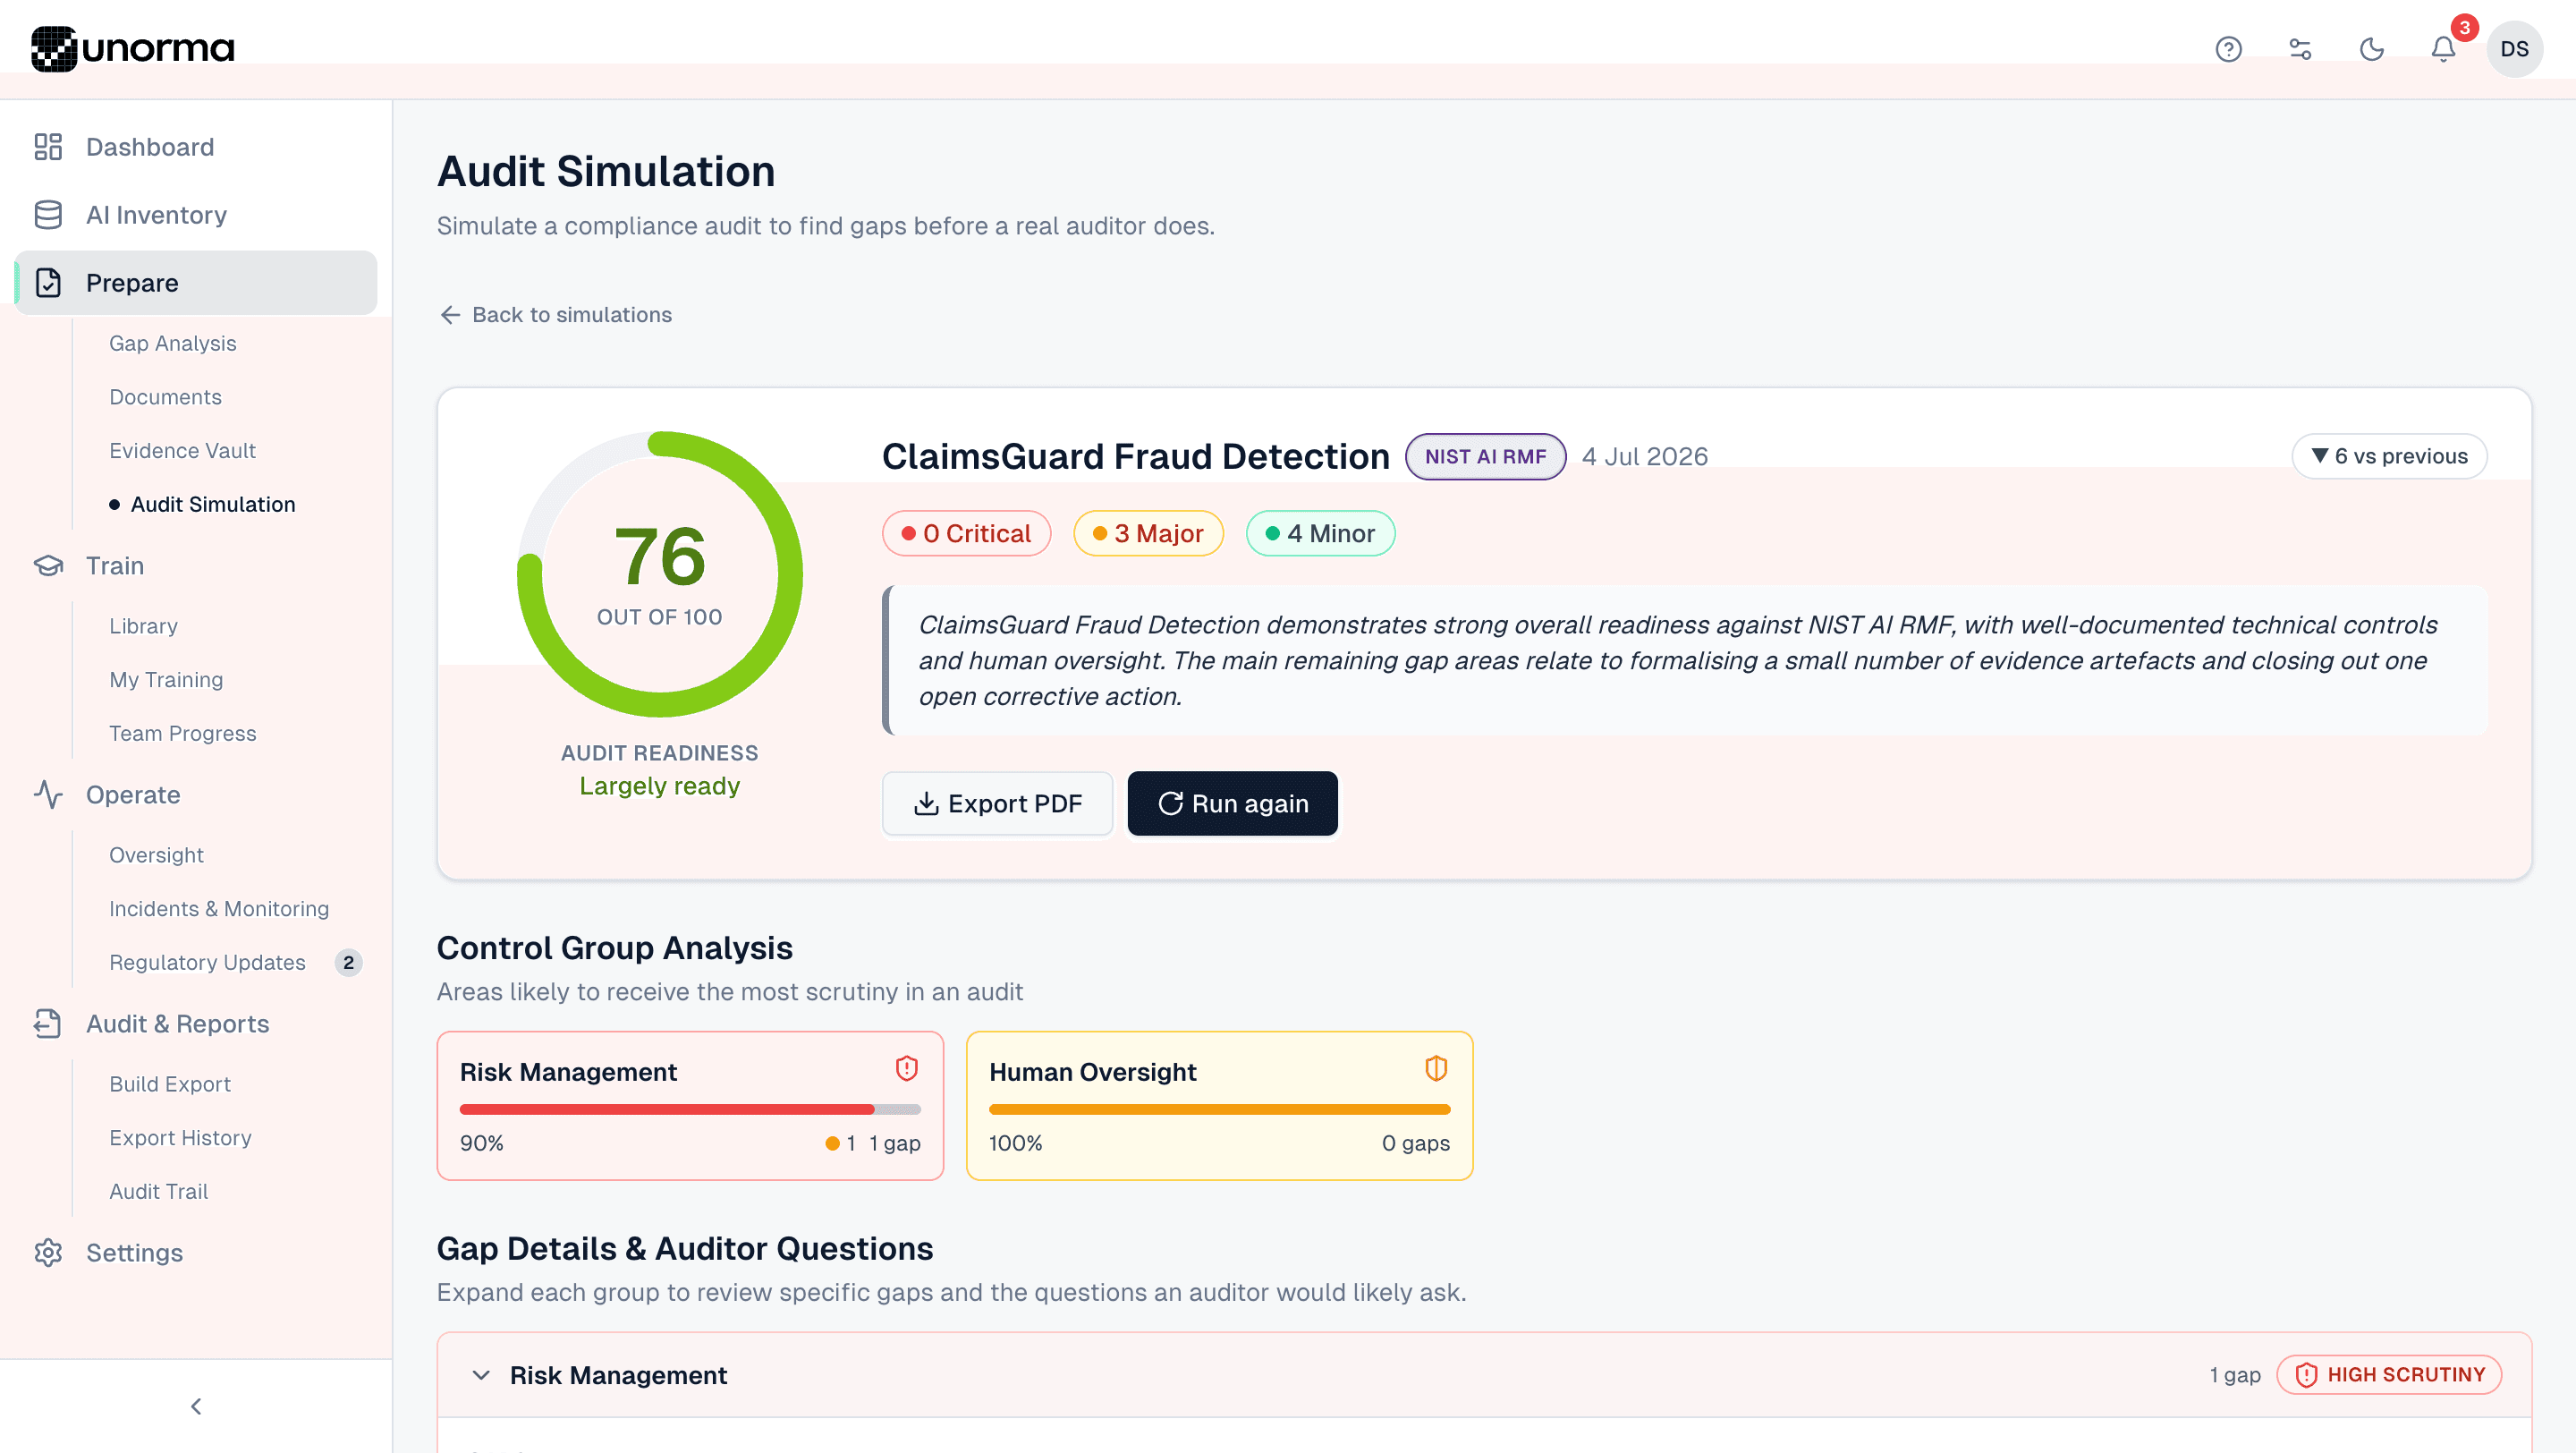Click the 3 Major badge
This screenshot has height=1453, width=2576.
(x=1148, y=533)
